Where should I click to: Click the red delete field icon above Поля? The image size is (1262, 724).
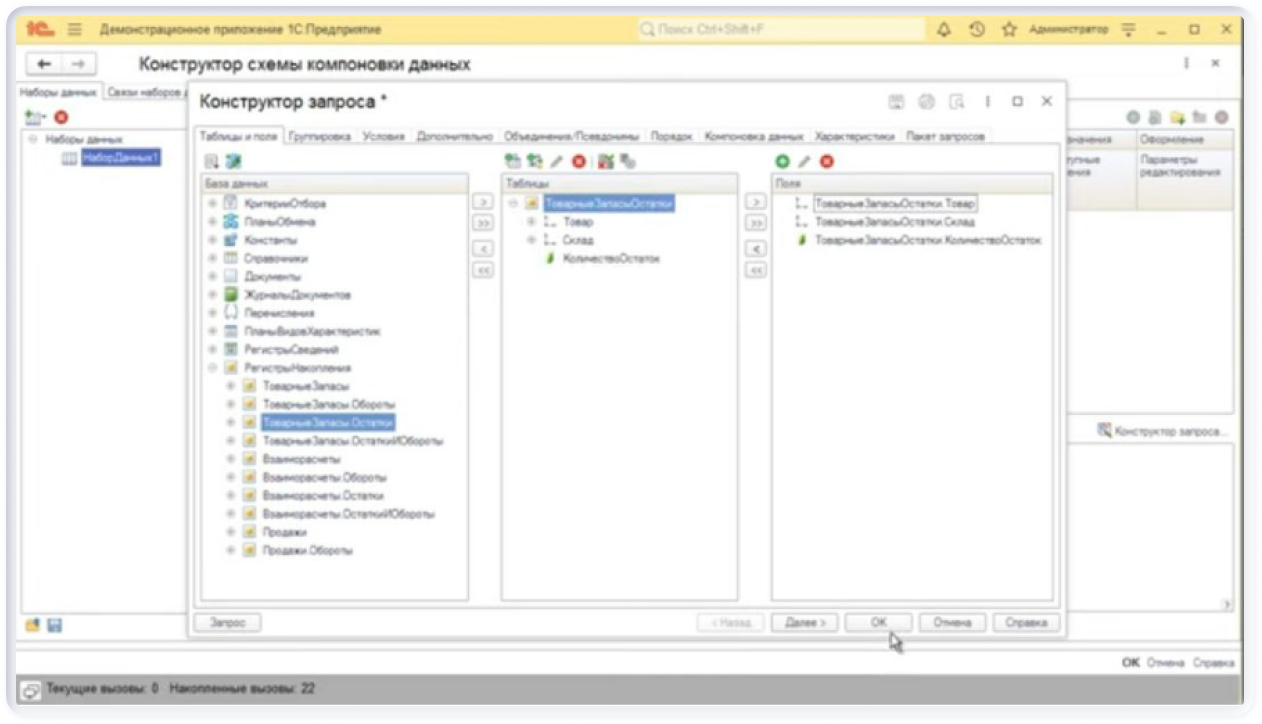(x=826, y=161)
